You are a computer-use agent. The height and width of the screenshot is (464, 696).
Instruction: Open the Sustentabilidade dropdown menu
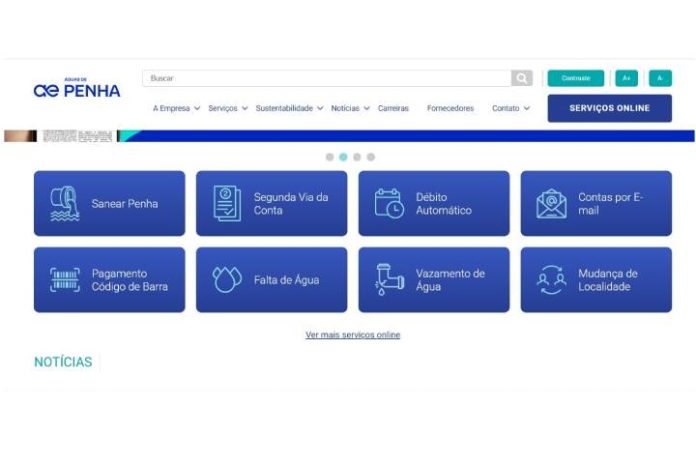pyautogui.click(x=289, y=108)
